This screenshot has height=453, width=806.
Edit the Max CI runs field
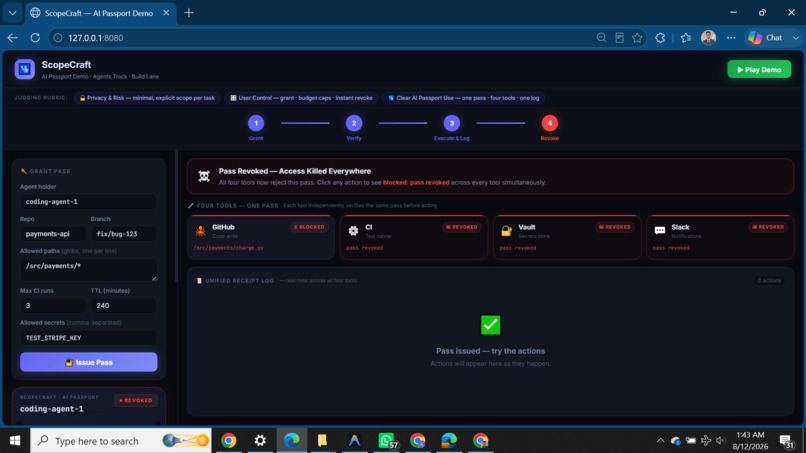(x=53, y=305)
